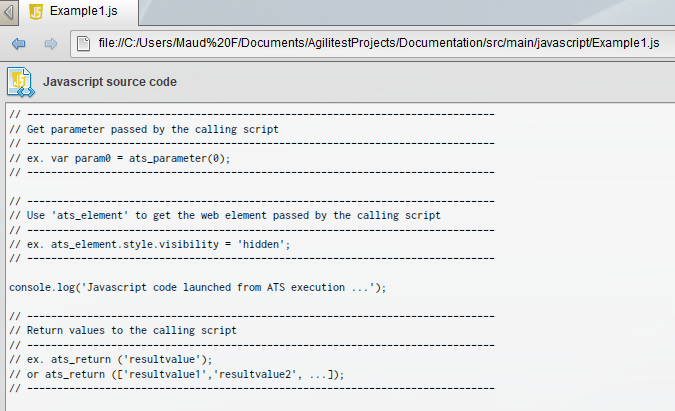Screen dimensions: 675x411
Task: Click the last dashed separator line at bottom
Action: pyautogui.click(x=252, y=388)
